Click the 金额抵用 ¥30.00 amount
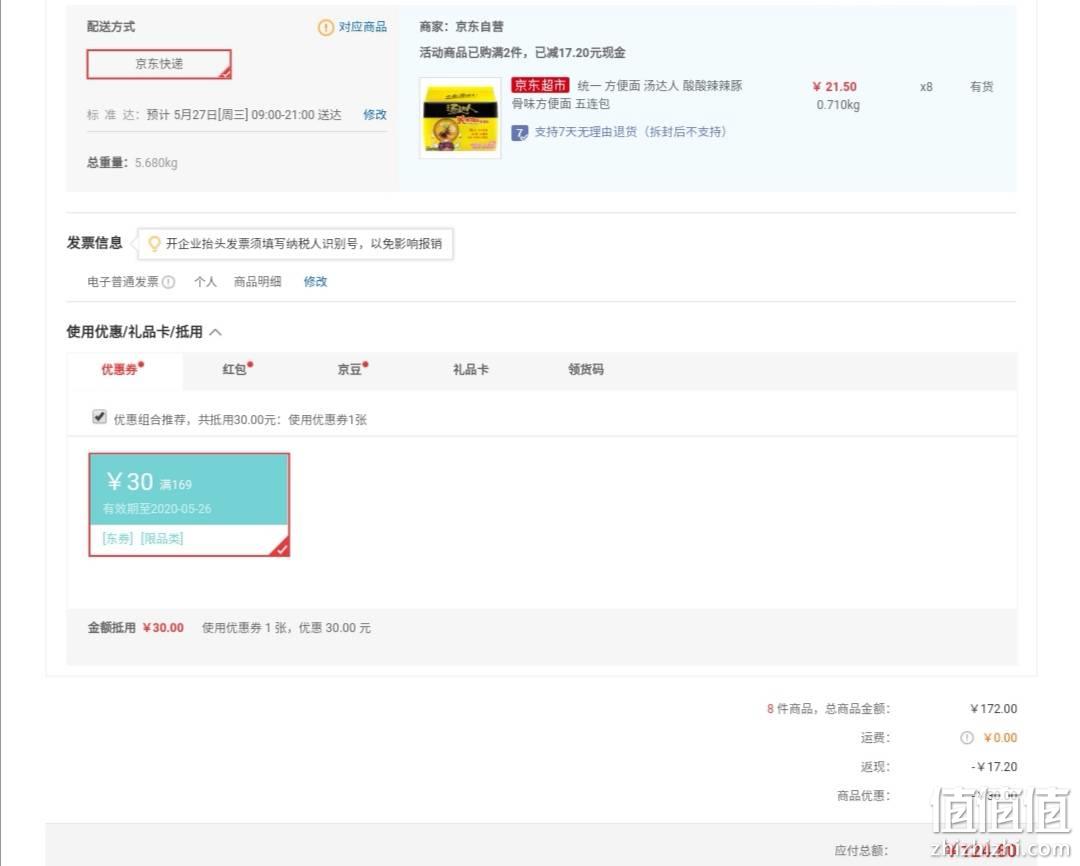Screen dimensions: 1080x866 pyautogui.click(x=163, y=628)
